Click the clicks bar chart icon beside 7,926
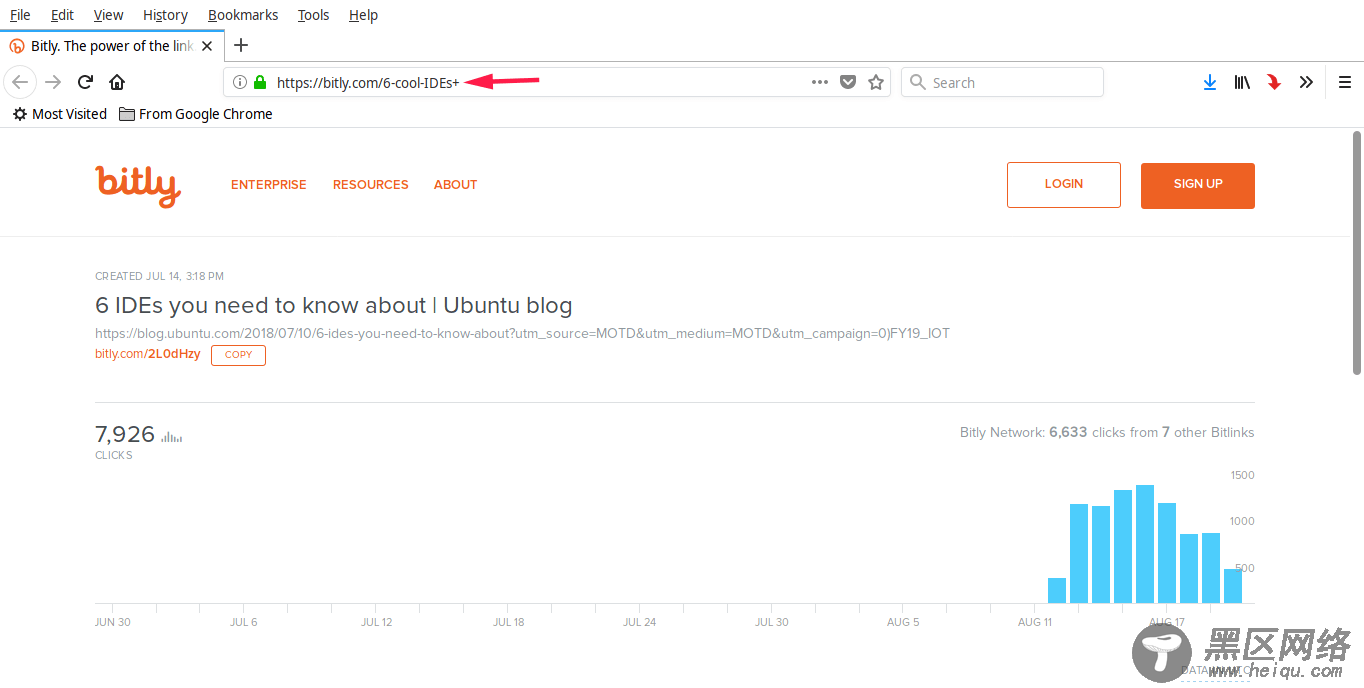The height and width of the screenshot is (688, 1364). coord(172,436)
